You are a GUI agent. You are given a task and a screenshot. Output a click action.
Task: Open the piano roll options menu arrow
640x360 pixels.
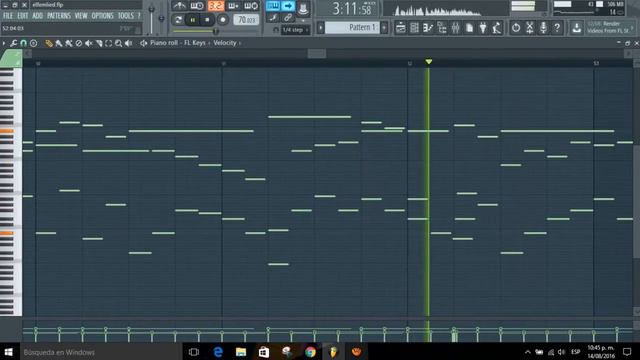tap(4, 43)
